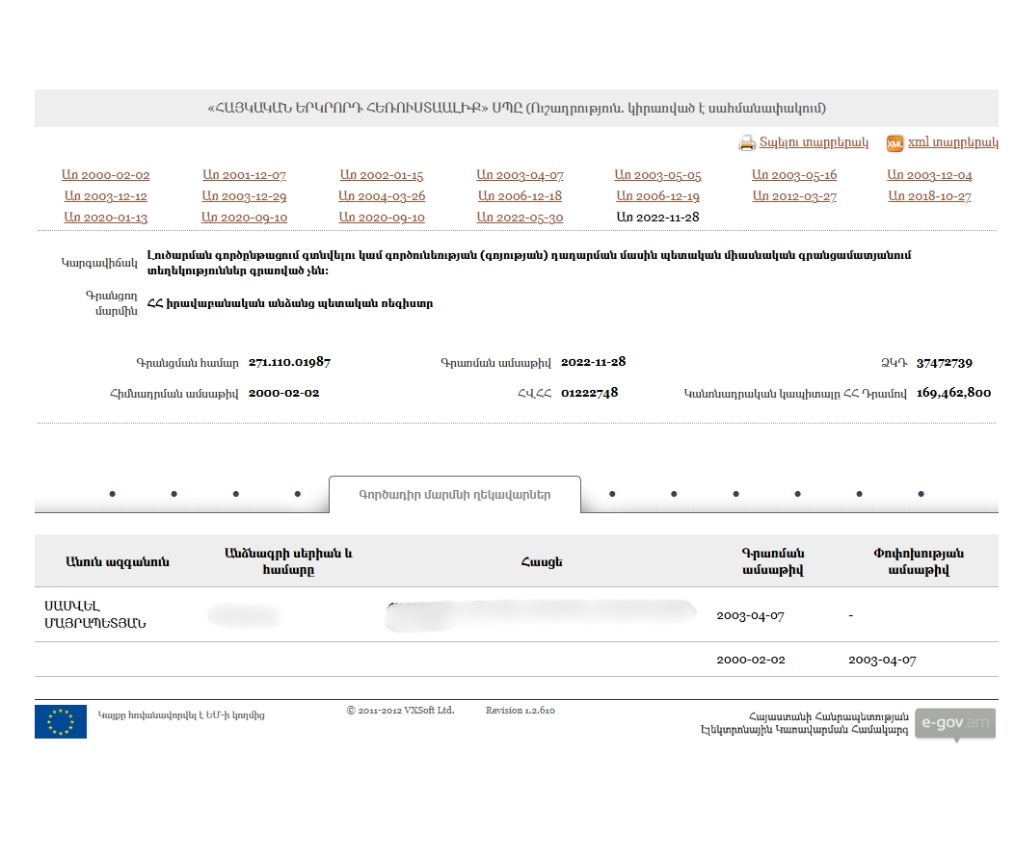
Task: Click the orange XML file icon
Action: [x=895, y=144]
